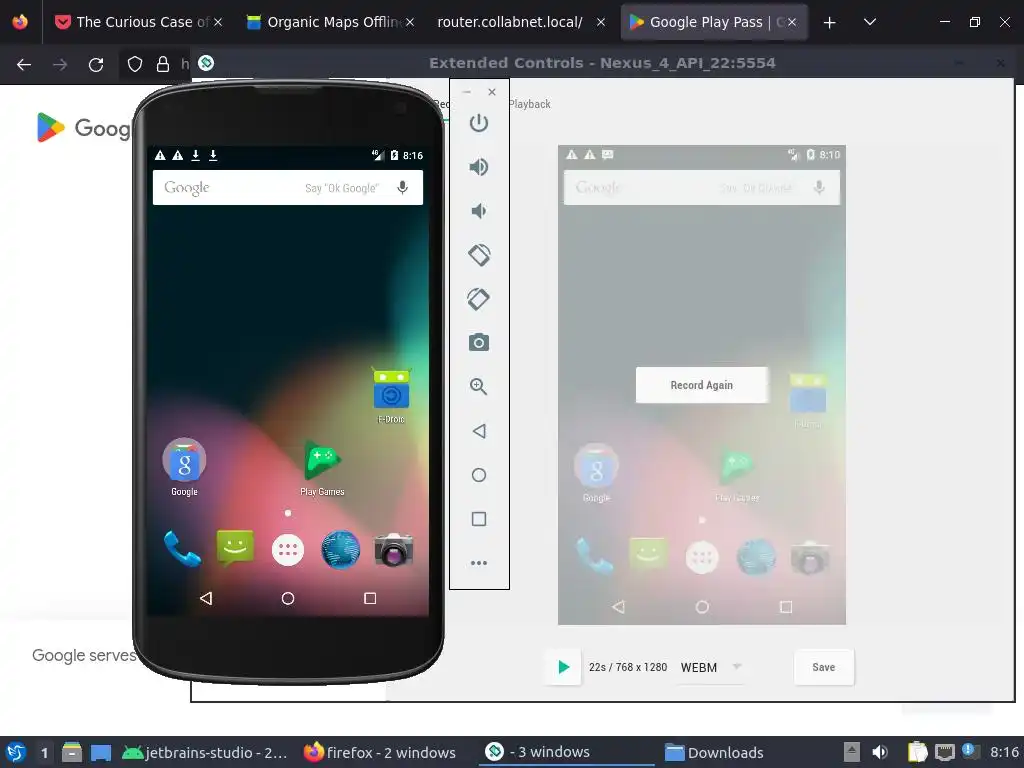Take a screenshot with the emulator camera icon
The width and height of the screenshot is (1024, 768).
[x=479, y=342]
